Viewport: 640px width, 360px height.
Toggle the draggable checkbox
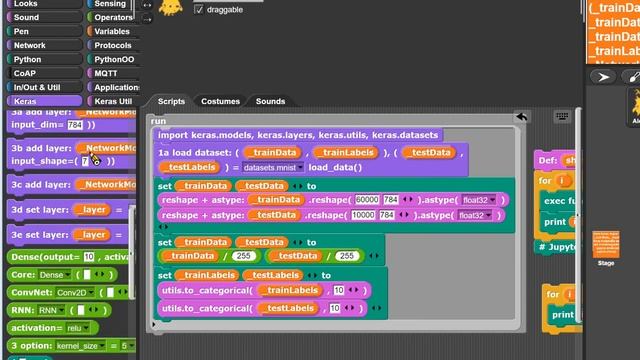198,9
